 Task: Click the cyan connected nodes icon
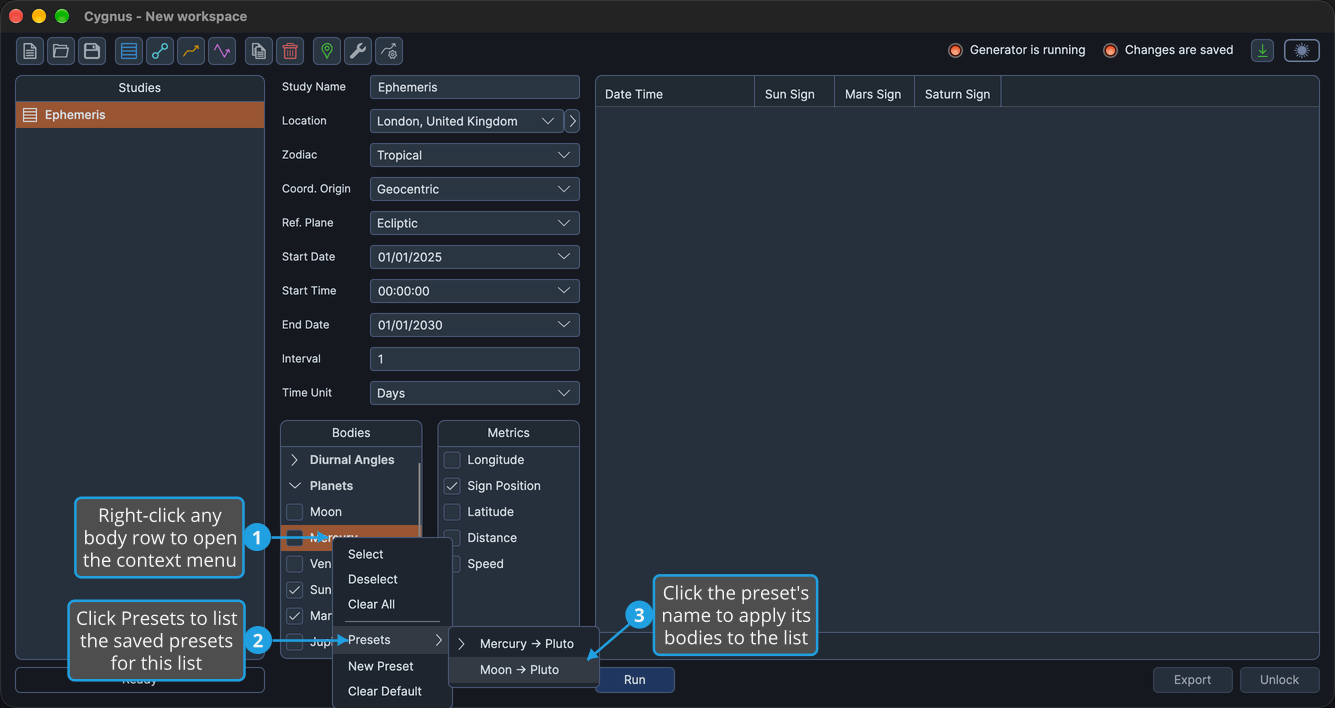coord(160,51)
